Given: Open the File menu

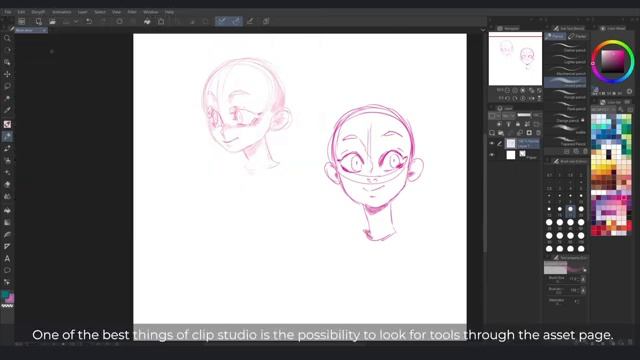Looking at the screenshot, I should pos(8,12).
